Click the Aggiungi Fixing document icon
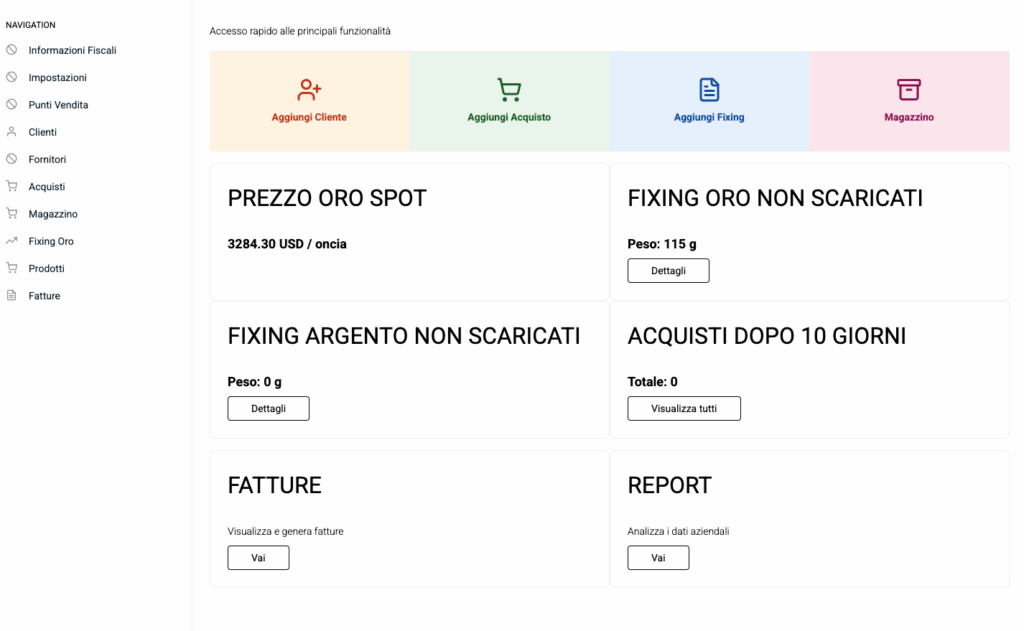This screenshot has height=631, width=1024. click(x=709, y=90)
